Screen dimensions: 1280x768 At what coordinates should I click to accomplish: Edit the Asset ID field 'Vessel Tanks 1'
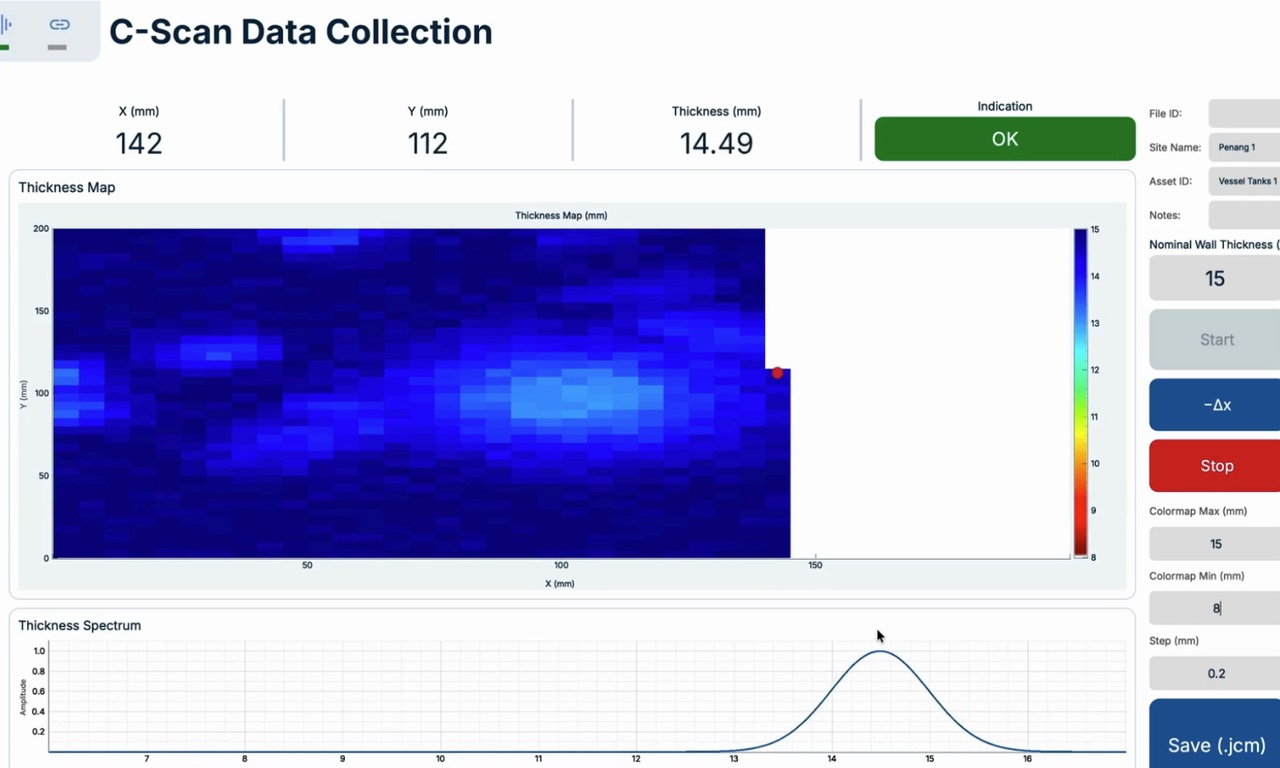[1244, 181]
